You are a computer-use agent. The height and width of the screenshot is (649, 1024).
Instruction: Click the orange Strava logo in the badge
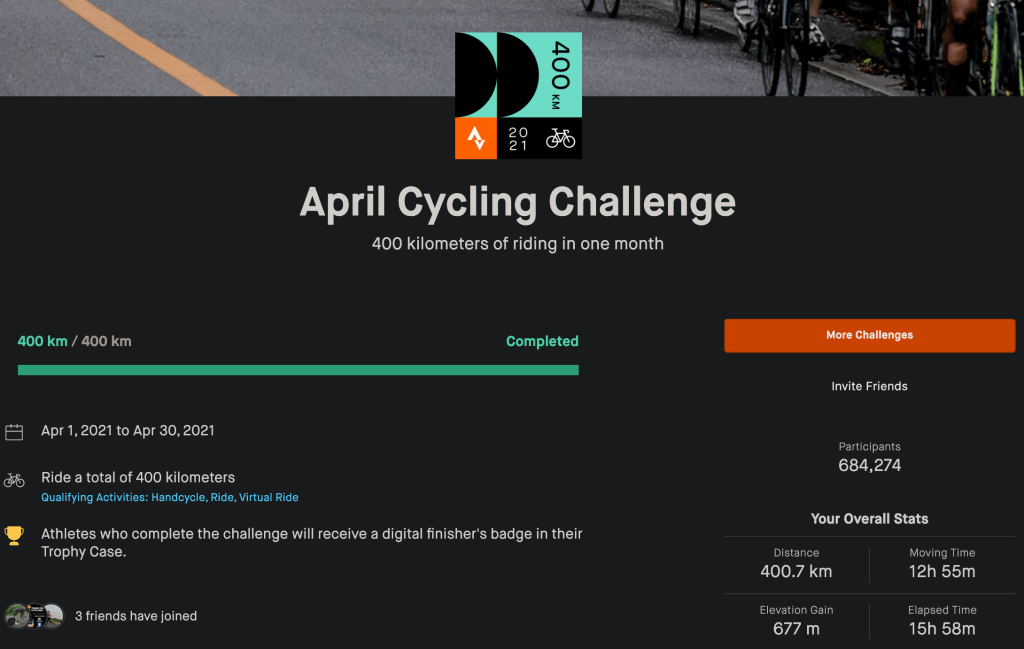[x=476, y=138]
